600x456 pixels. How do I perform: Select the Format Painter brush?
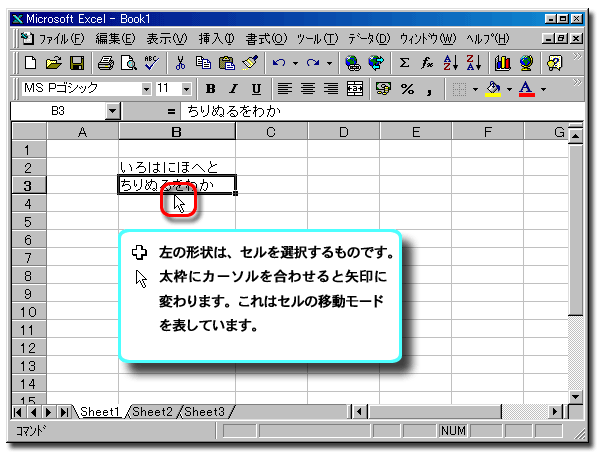[250, 63]
